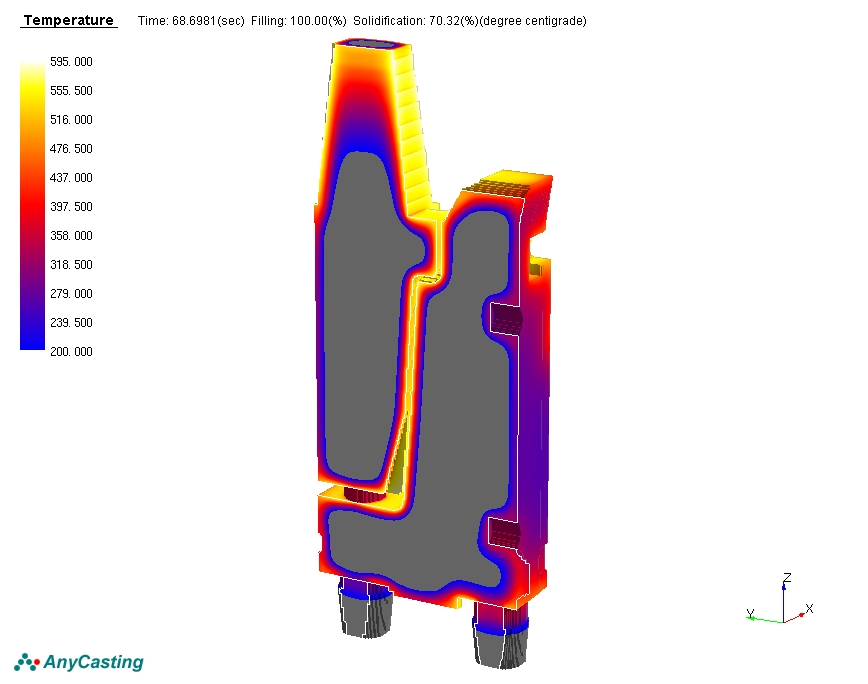Viewport: 868px width, 684px height.
Task: Select the 476.500 legend value
Action: (71, 148)
